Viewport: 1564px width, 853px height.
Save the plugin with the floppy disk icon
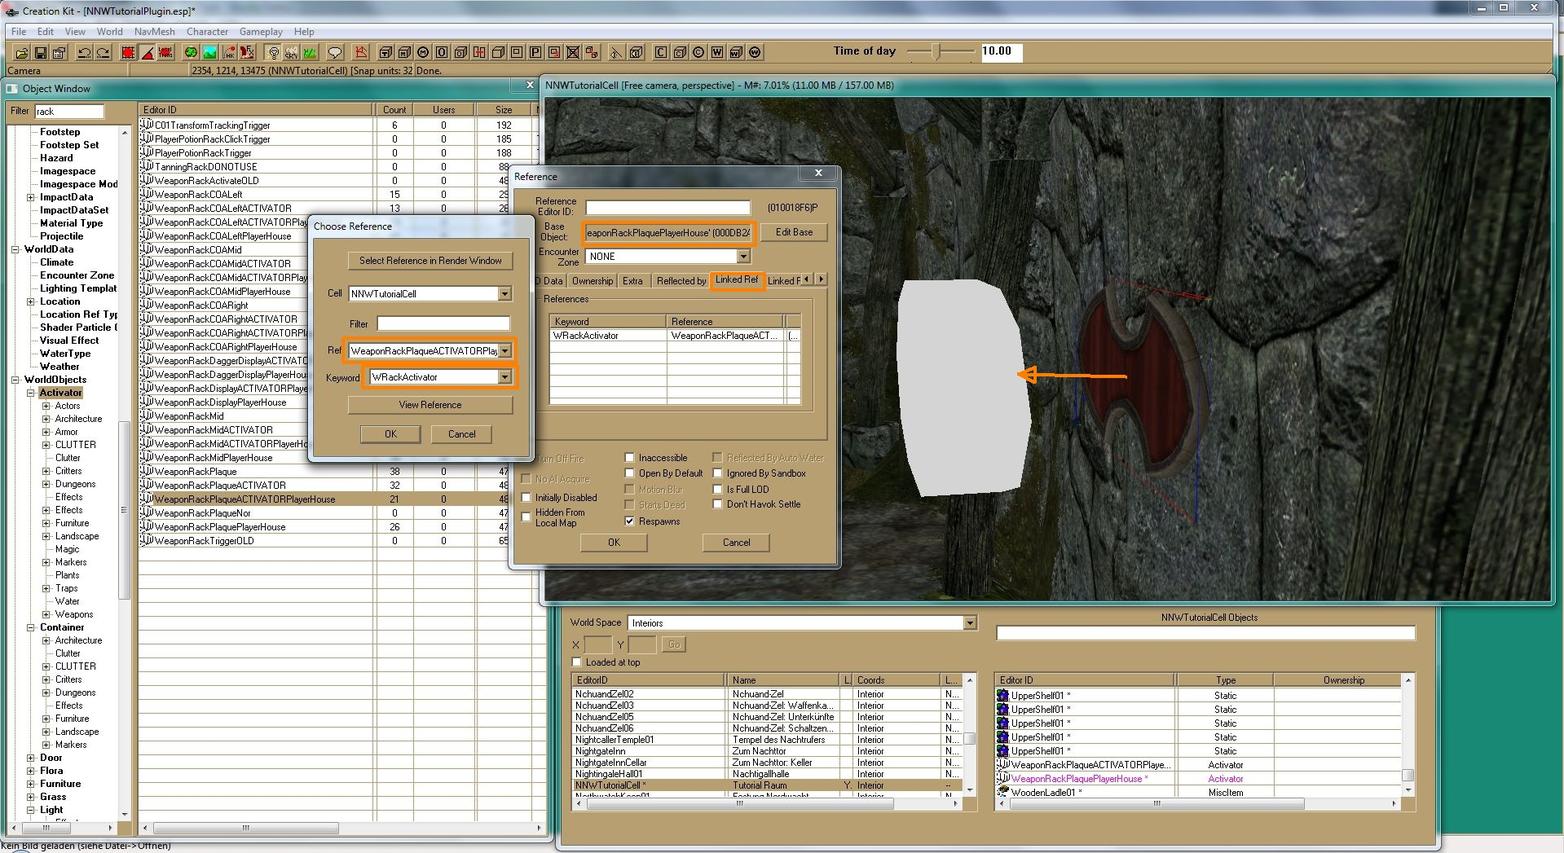click(40, 52)
